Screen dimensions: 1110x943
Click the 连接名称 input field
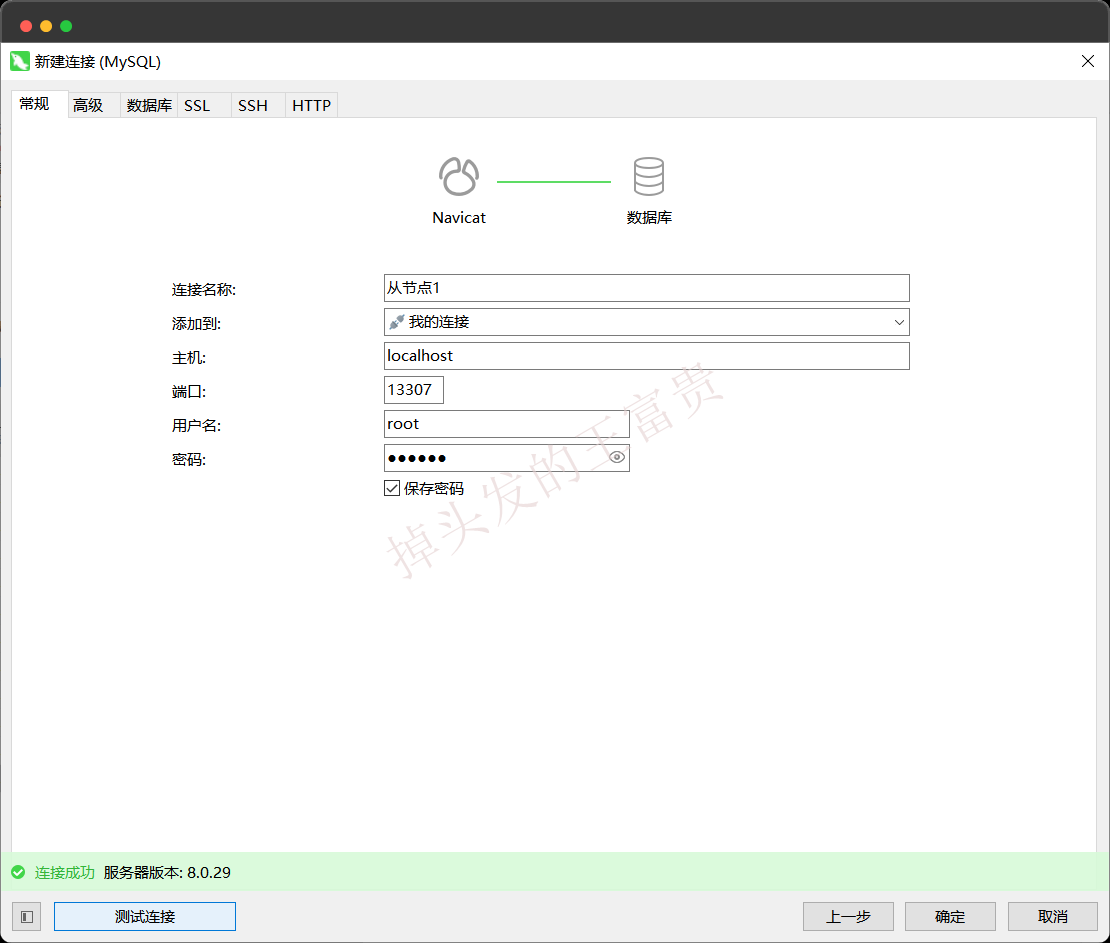tap(646, 288)
